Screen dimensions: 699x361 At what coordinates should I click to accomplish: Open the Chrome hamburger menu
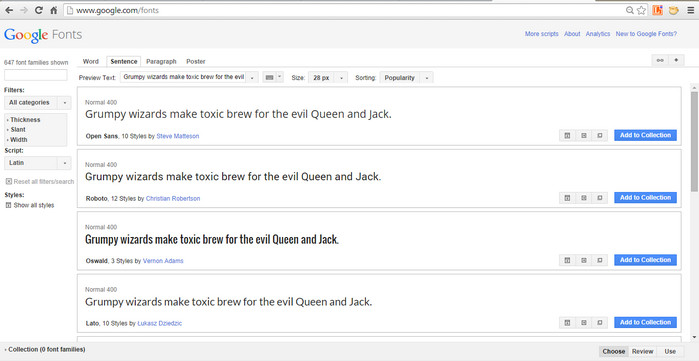pos(690,10)
